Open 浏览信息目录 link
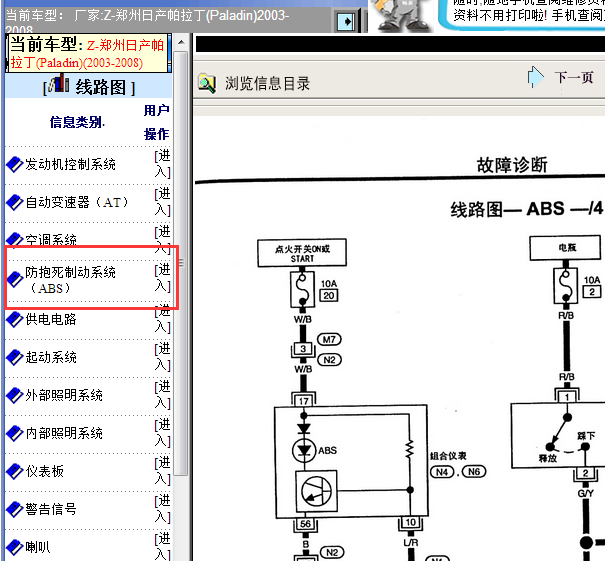This screenshot has height=561, width=605. [x=267, y=84]
